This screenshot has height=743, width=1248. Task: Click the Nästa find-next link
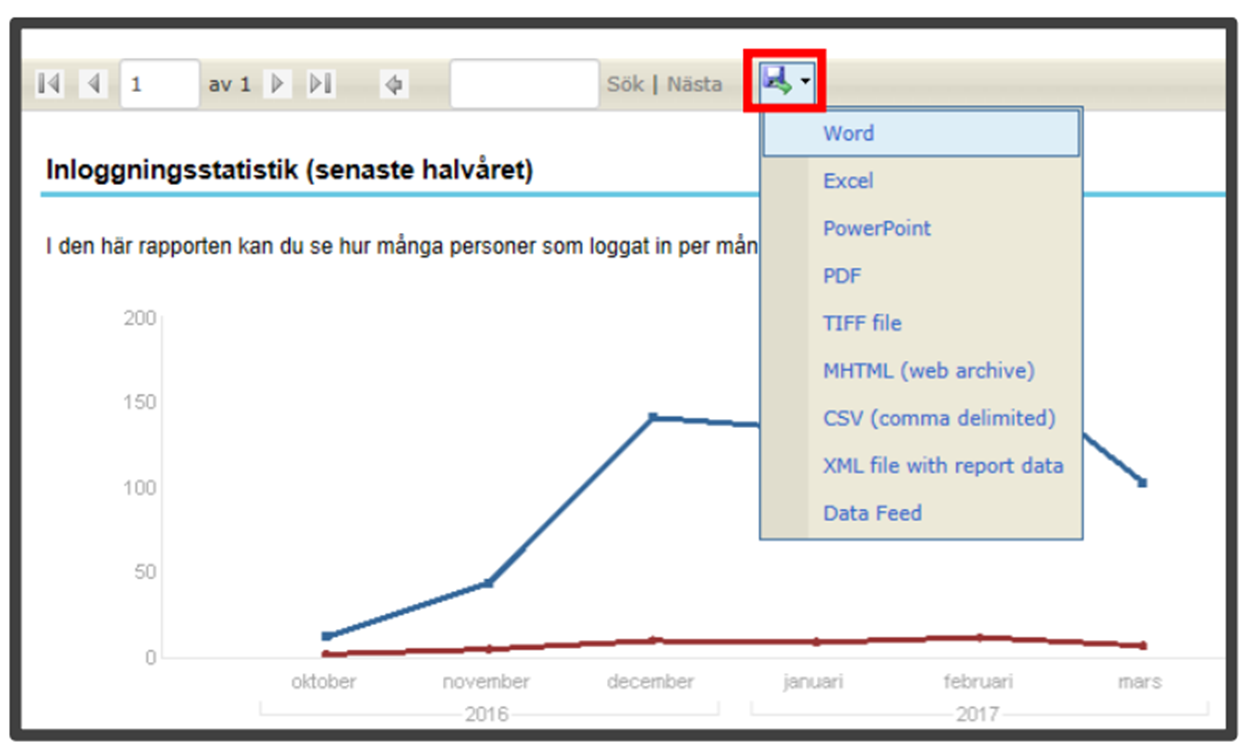click(x=694, y=84)
